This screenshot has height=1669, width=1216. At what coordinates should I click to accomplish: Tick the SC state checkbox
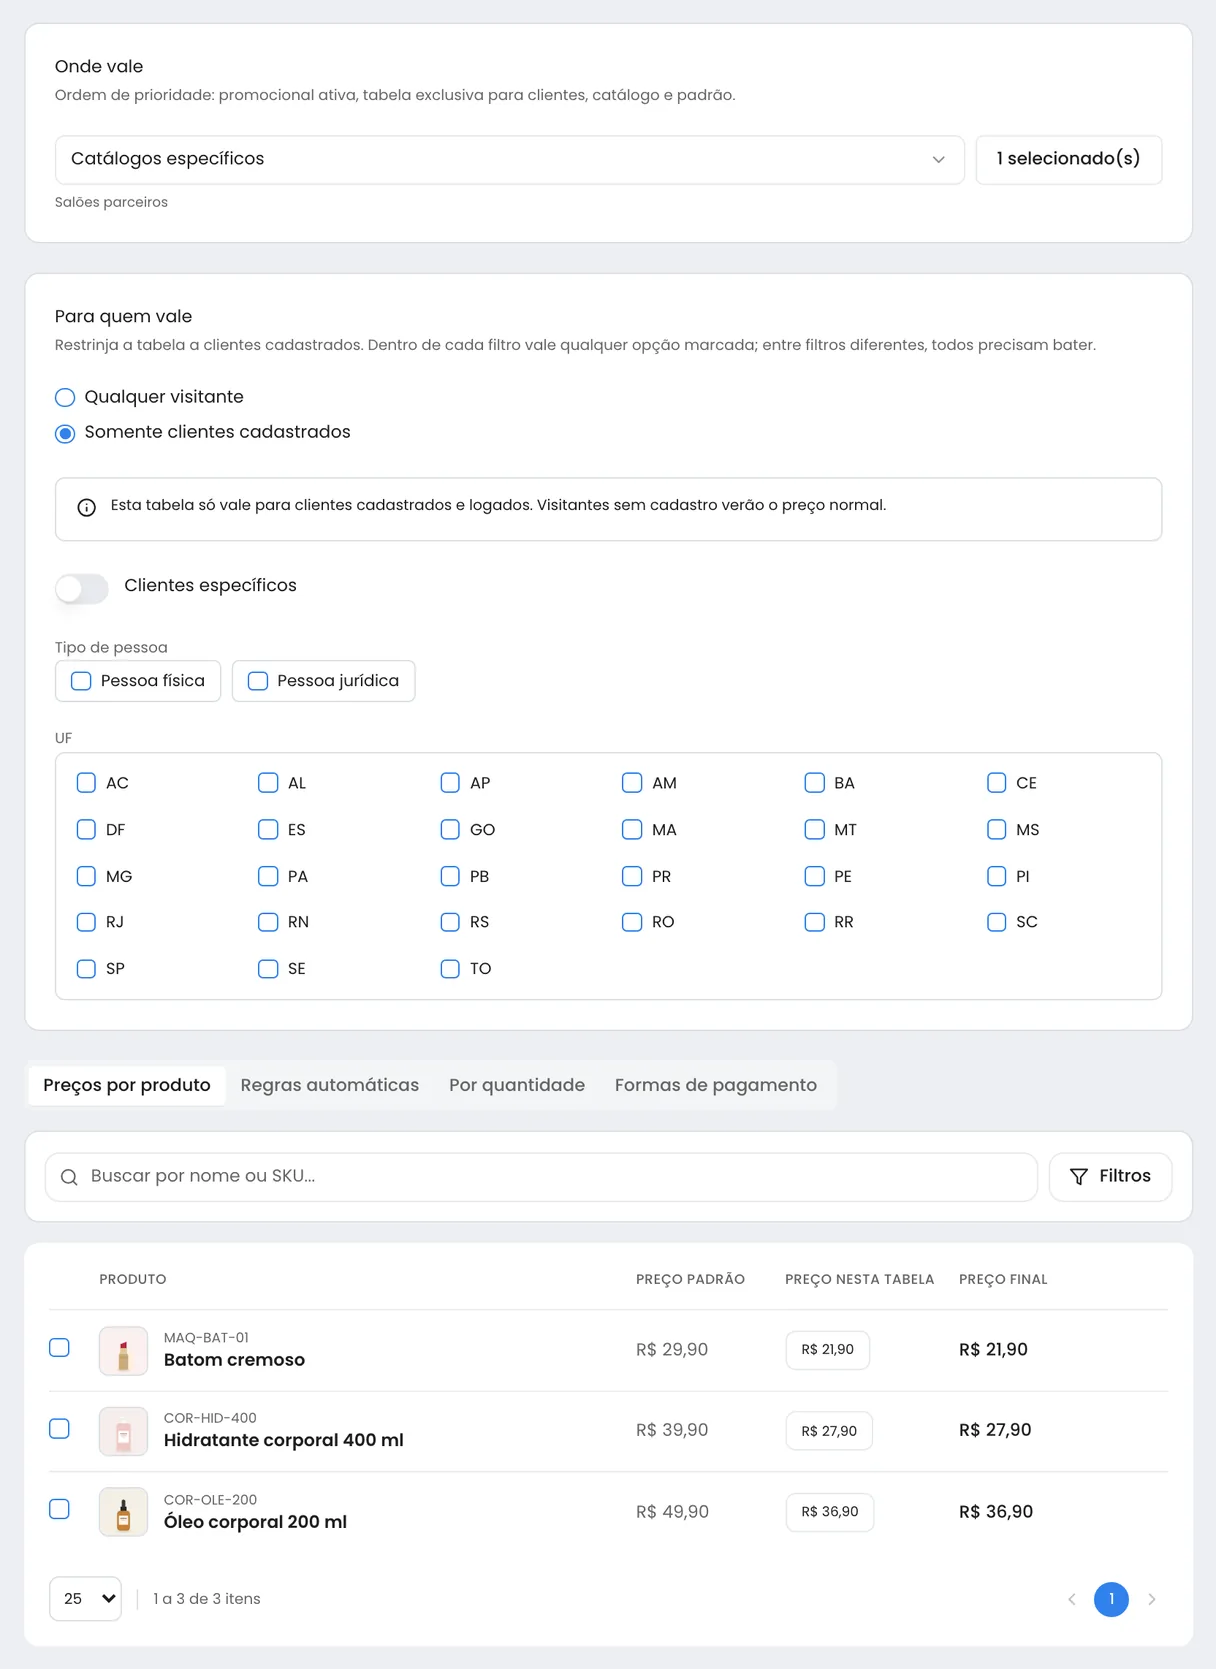point(997,922)
